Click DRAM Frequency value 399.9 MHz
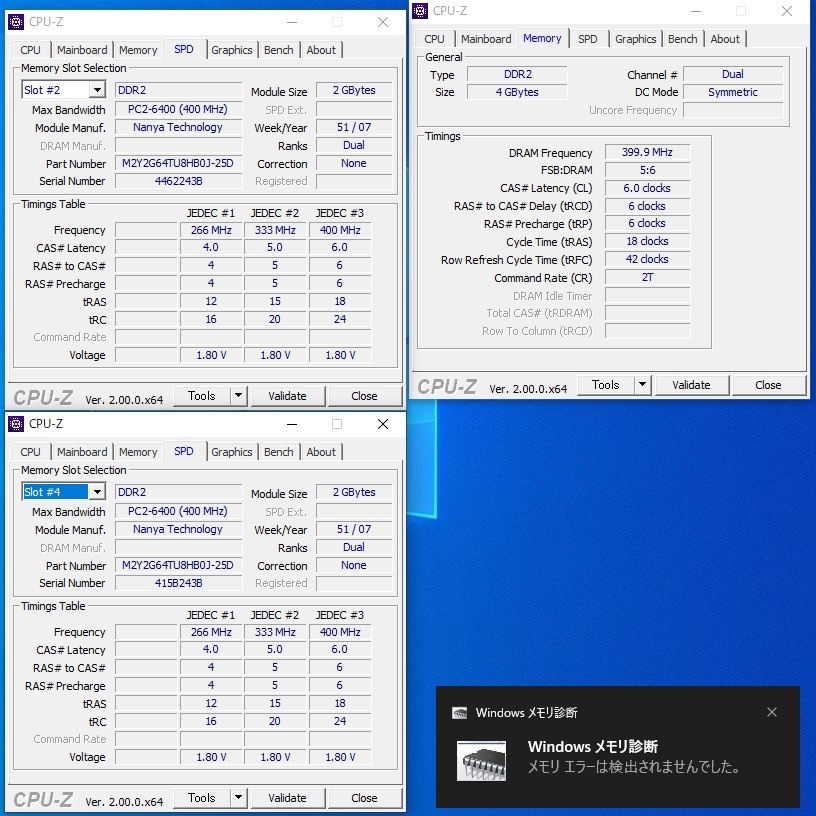This screenshot has height=816, width=816. click(x=647, y=152)
